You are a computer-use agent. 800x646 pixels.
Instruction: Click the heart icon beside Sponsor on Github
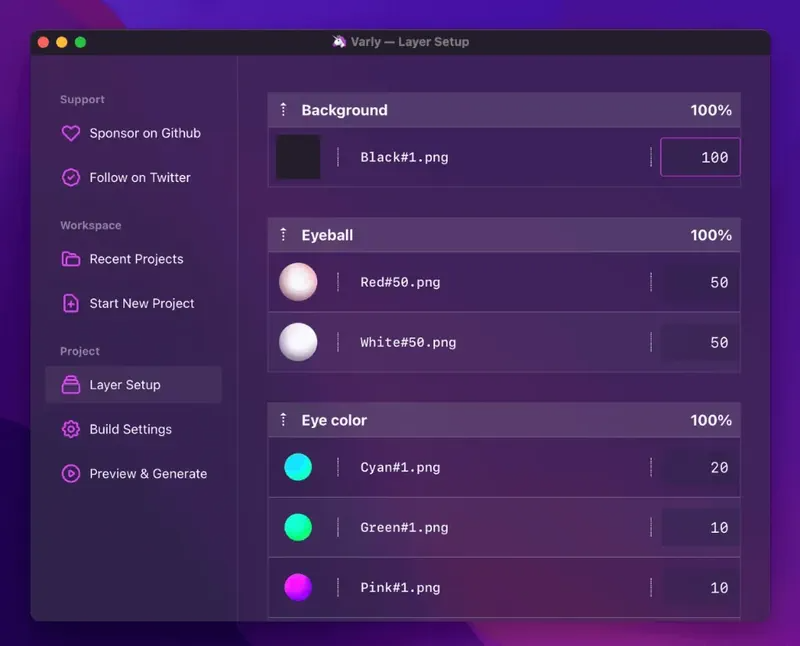pyautogui.click(x=71, y=133)
